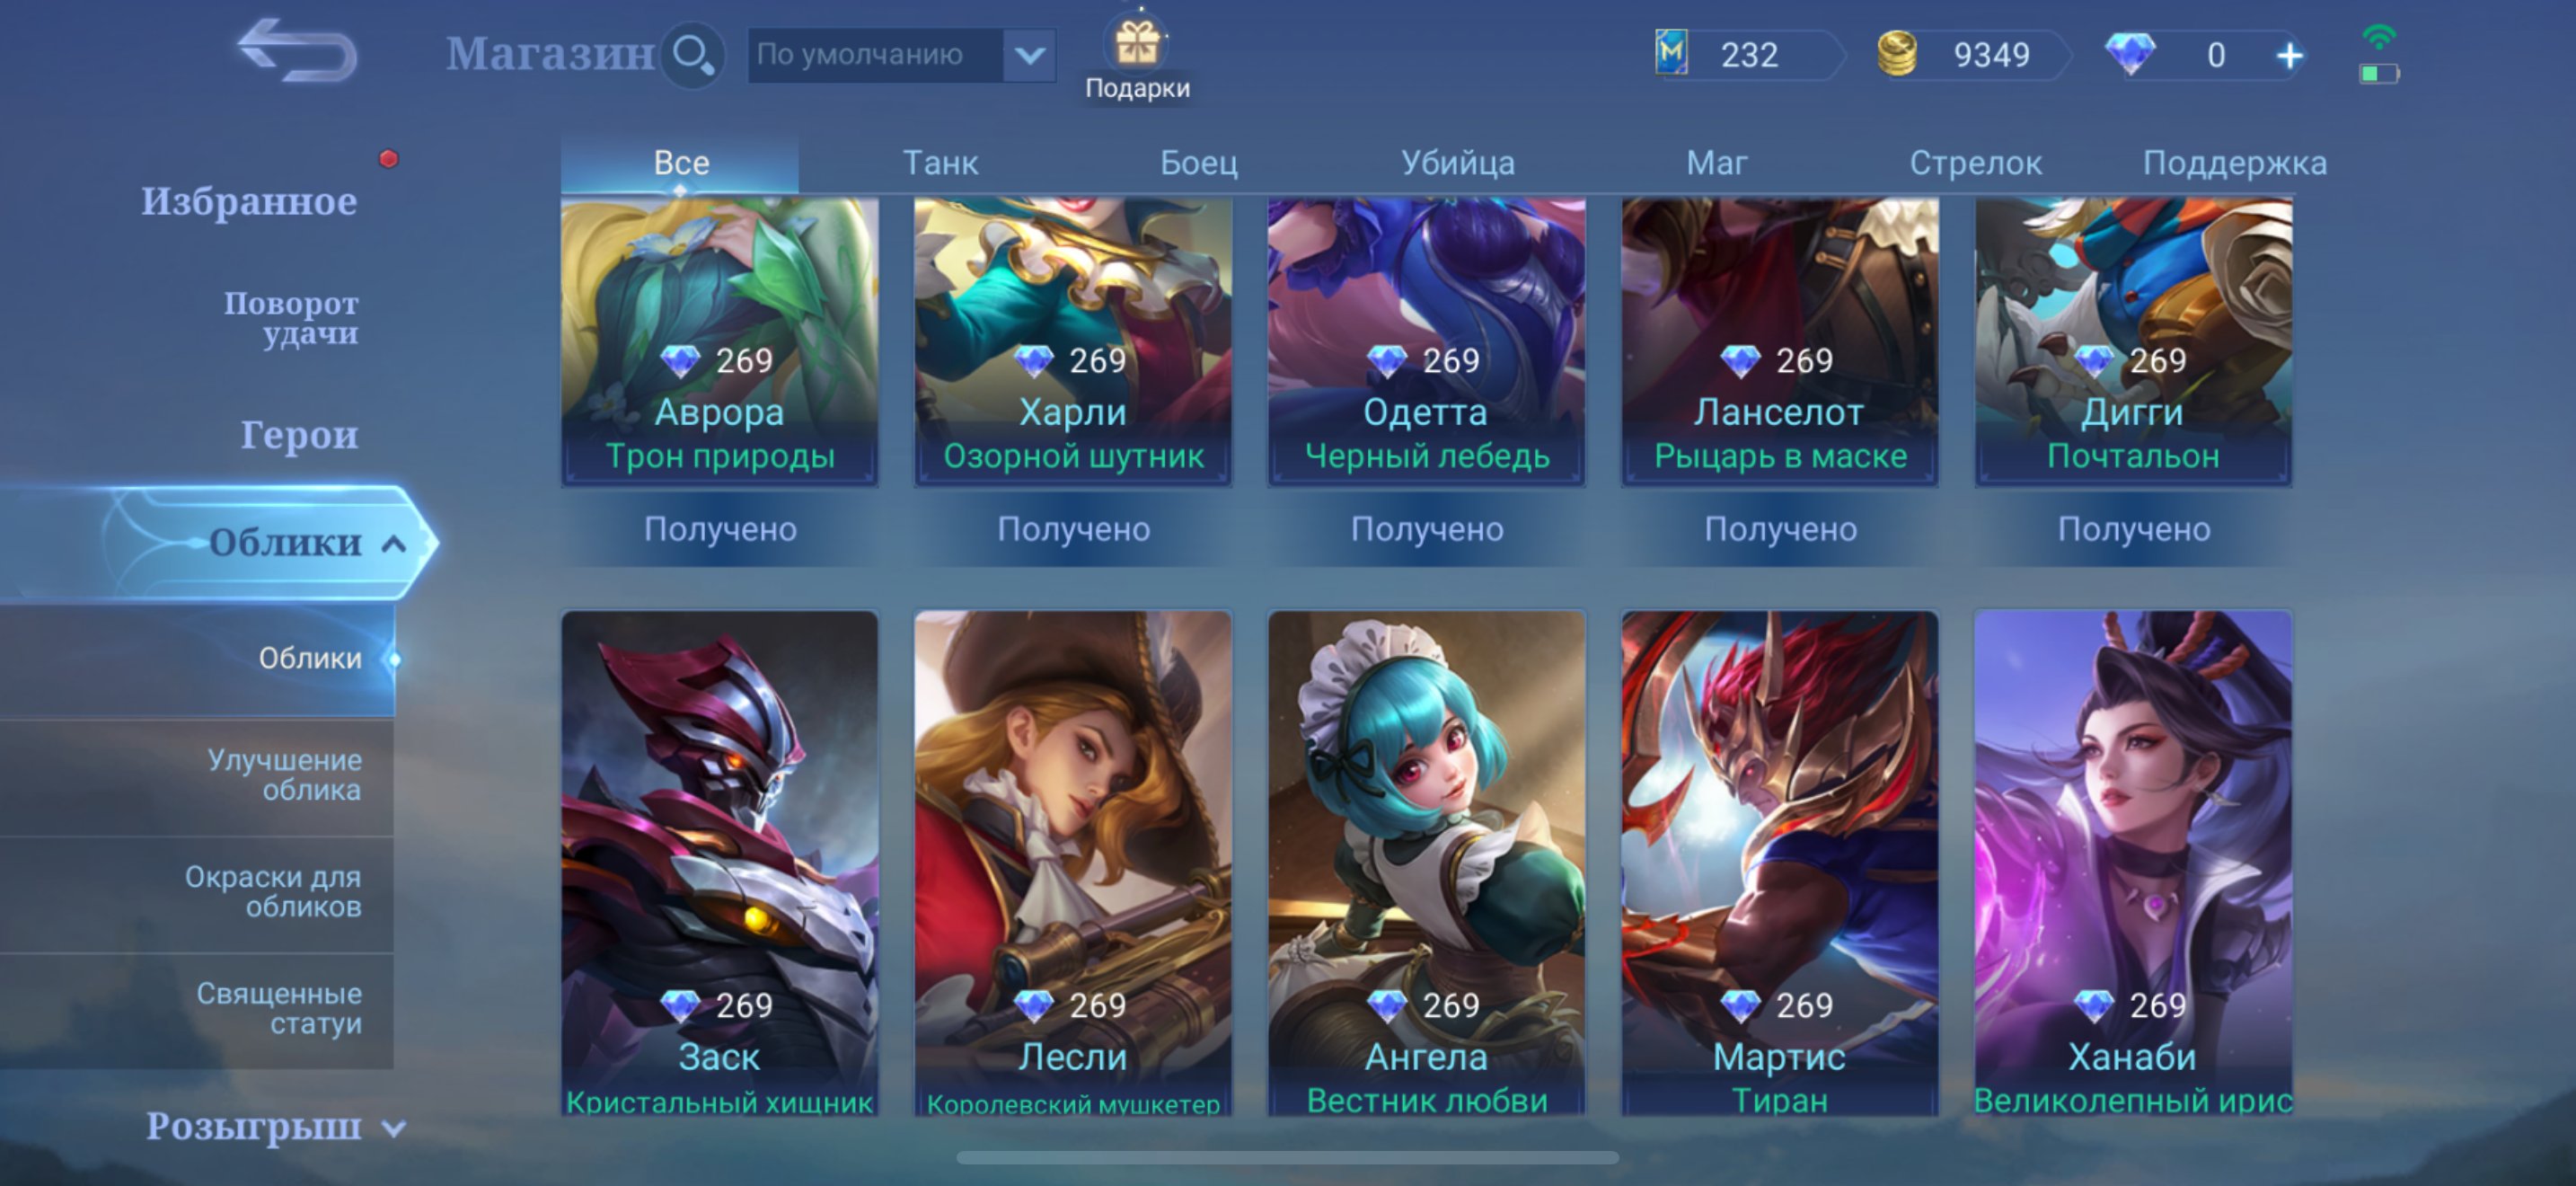Open the По умолчанию sort dropdown
This screenshot has height=1186, width=2576.
click(x=901, y=55)
